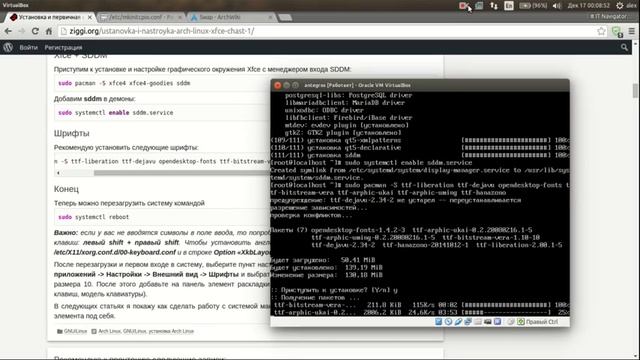Click the WordPress logo in admin bar
Screen dimensions: 640x360
tap(8, 47)
